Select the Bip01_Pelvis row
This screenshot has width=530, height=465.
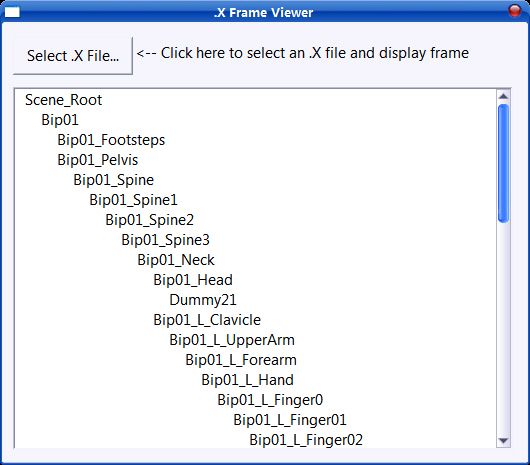(98, 160)
